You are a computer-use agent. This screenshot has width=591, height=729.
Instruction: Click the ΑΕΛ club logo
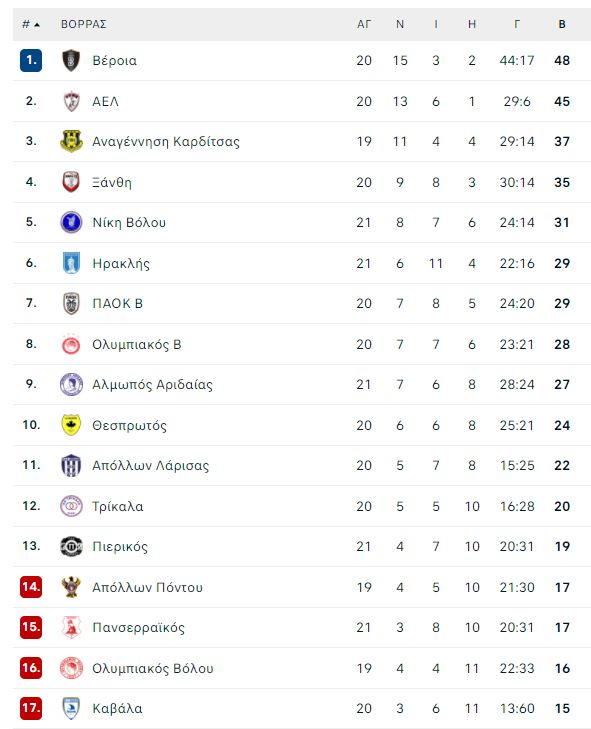pos(71,101)
